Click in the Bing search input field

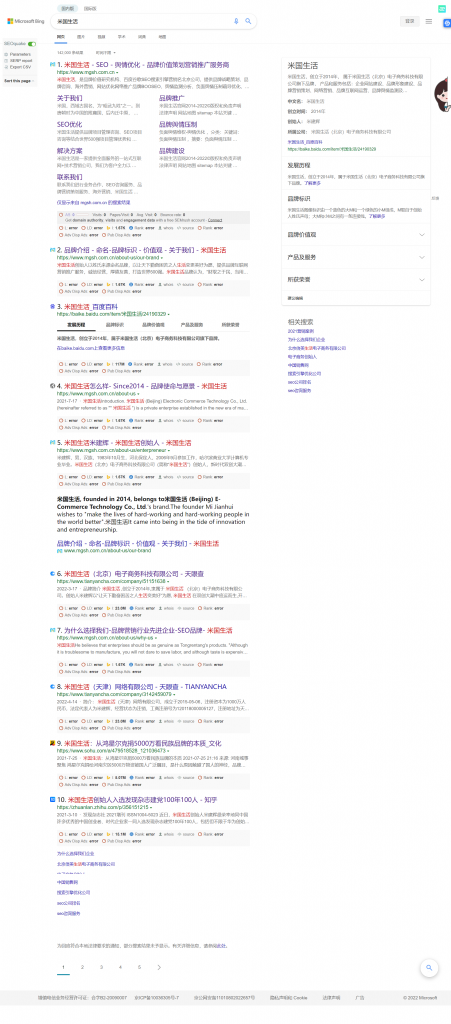(140, 21)
